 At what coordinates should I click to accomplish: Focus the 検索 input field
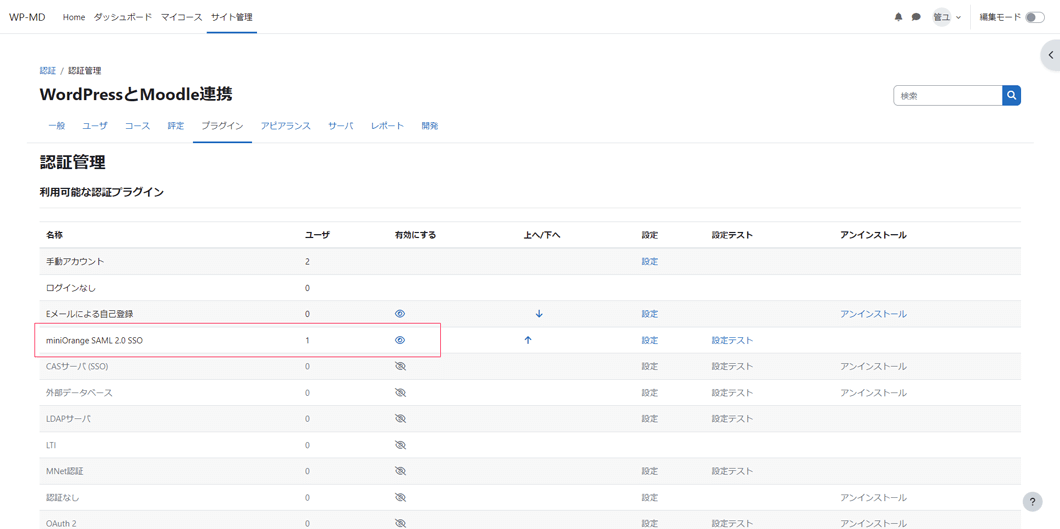948,96
